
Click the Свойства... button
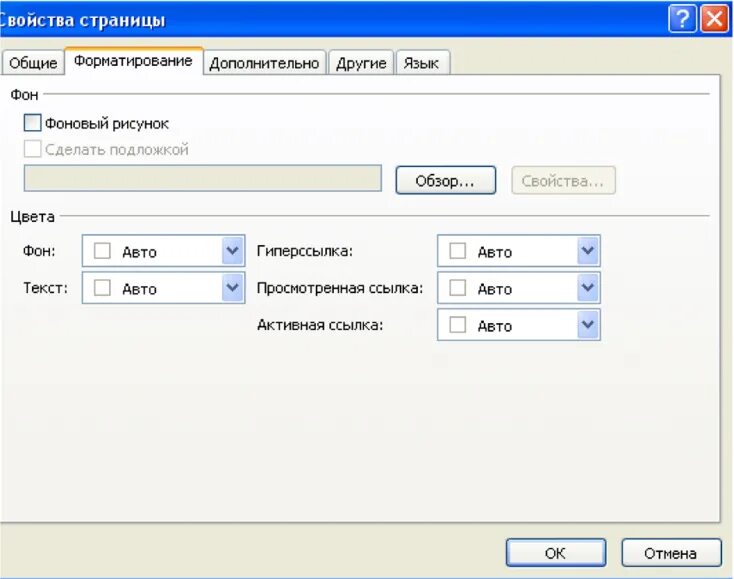click(x=563, y=180)
